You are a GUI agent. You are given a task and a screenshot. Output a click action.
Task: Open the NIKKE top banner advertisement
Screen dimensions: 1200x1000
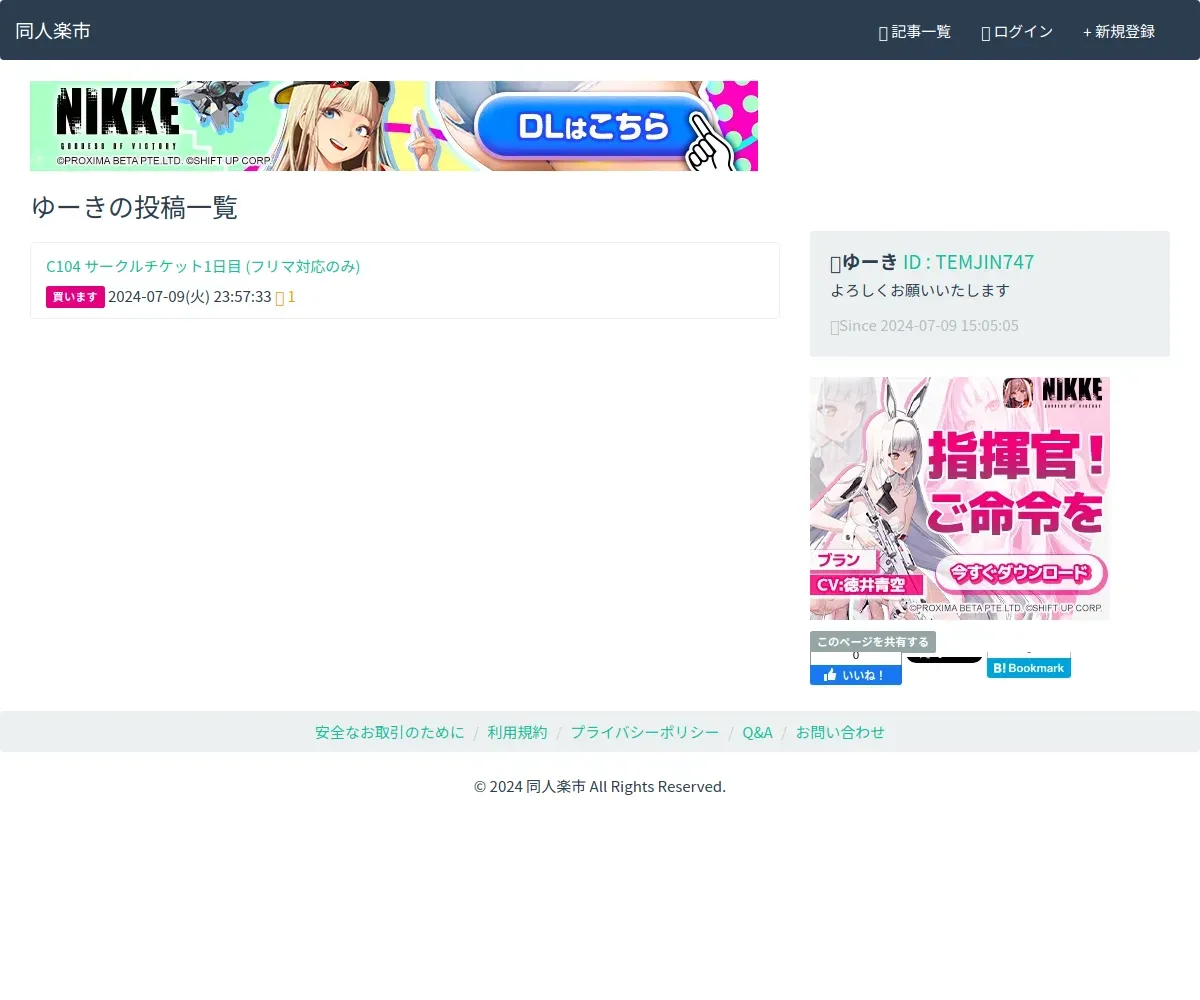[394, 126]
